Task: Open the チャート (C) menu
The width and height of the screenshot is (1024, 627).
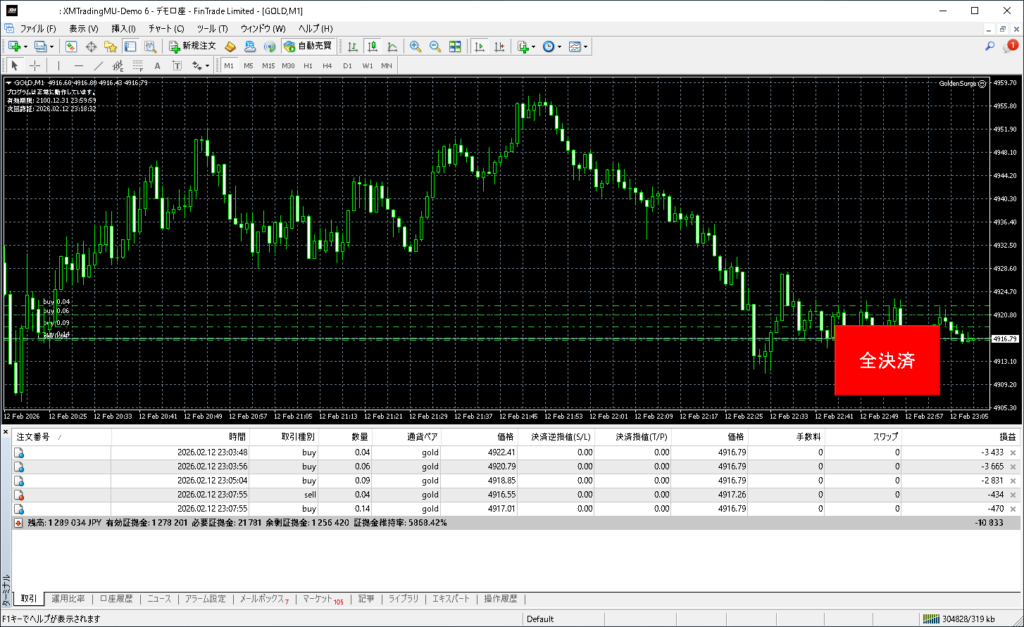Action: (164, 28)
